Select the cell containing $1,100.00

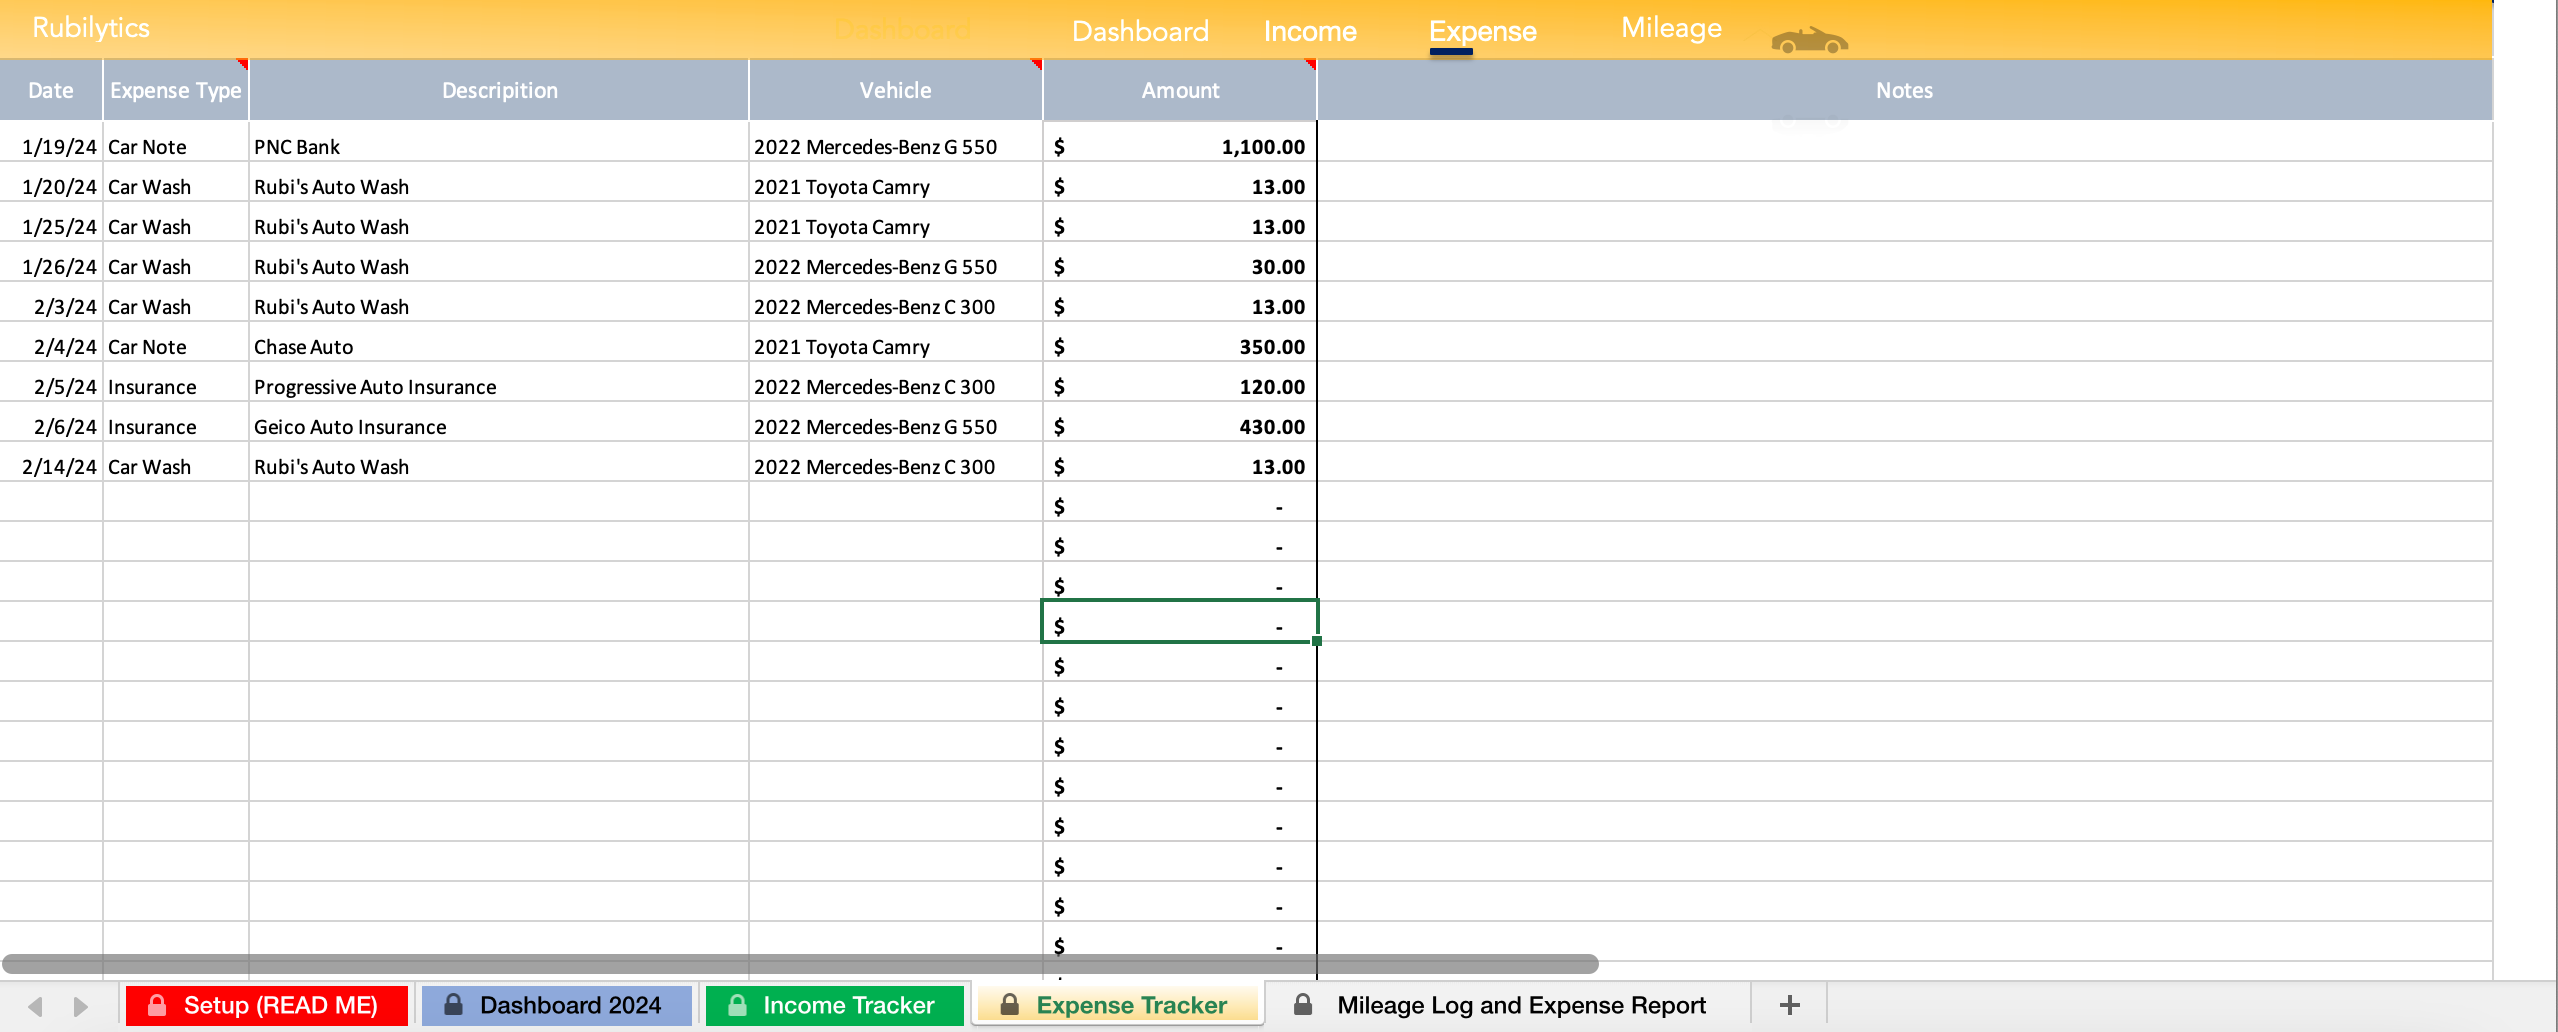point(1180,146)
